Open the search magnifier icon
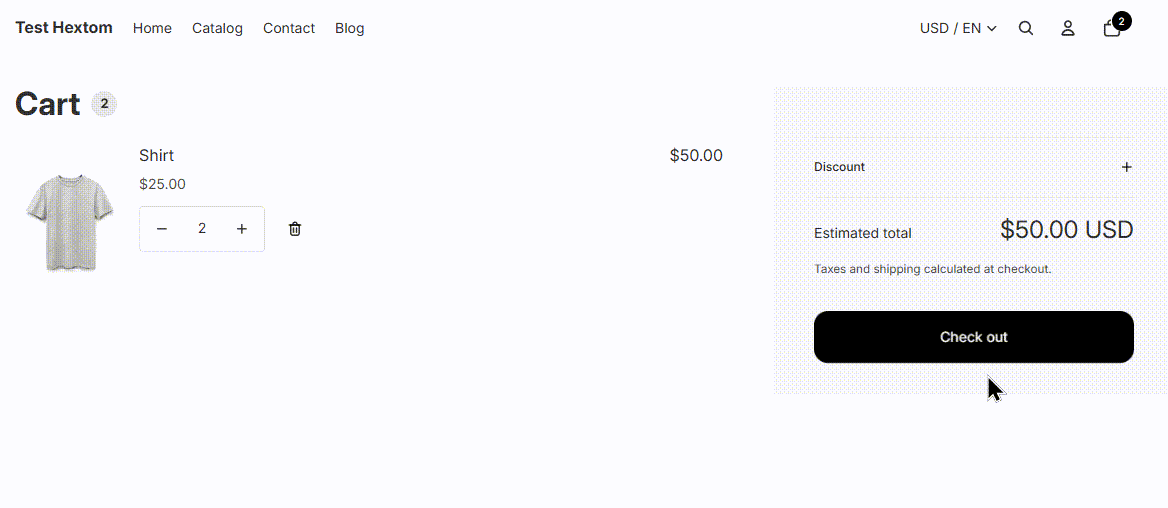 [x=1026, y=28]
